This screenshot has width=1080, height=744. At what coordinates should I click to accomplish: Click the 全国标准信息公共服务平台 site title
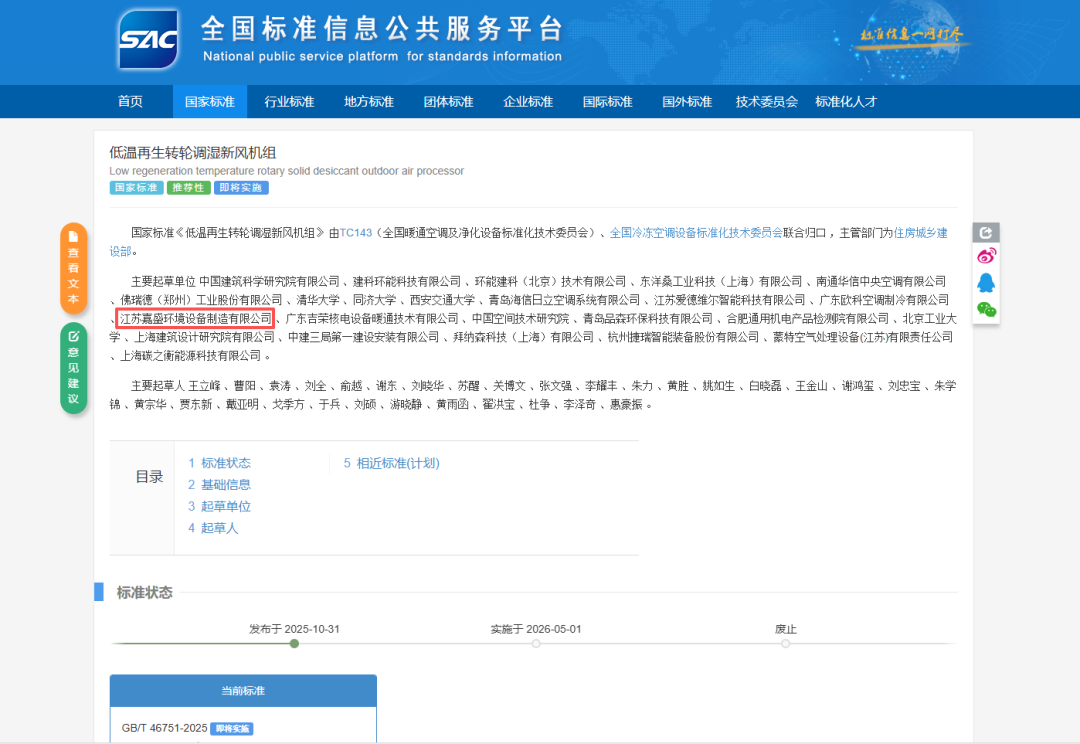[x=383, y=29]
